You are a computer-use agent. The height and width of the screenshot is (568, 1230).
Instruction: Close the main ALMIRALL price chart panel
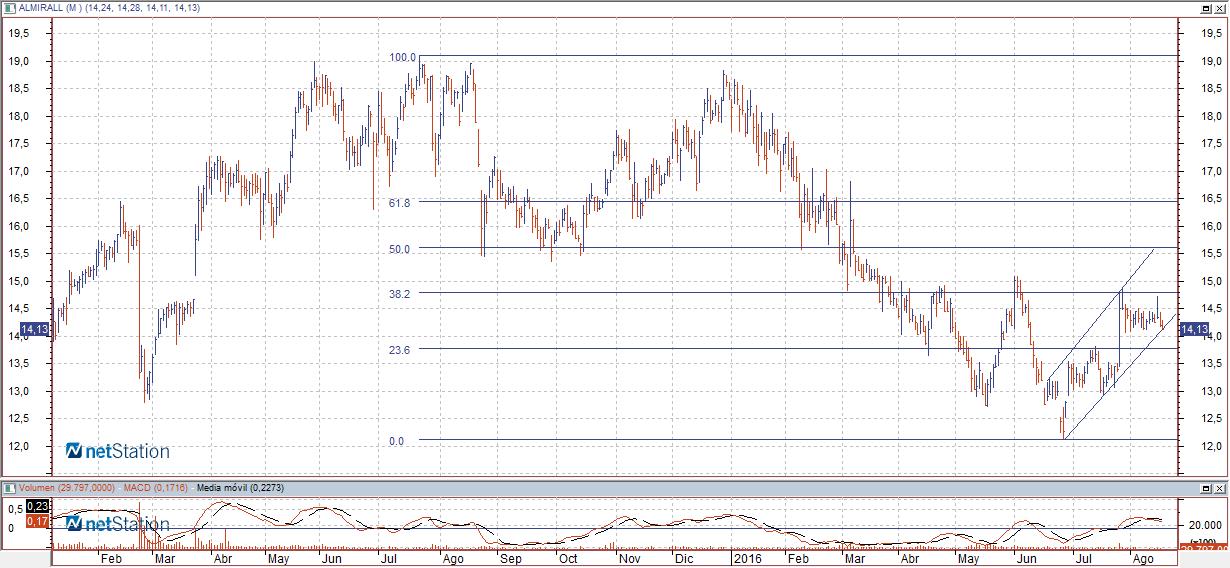(1221, 7)
